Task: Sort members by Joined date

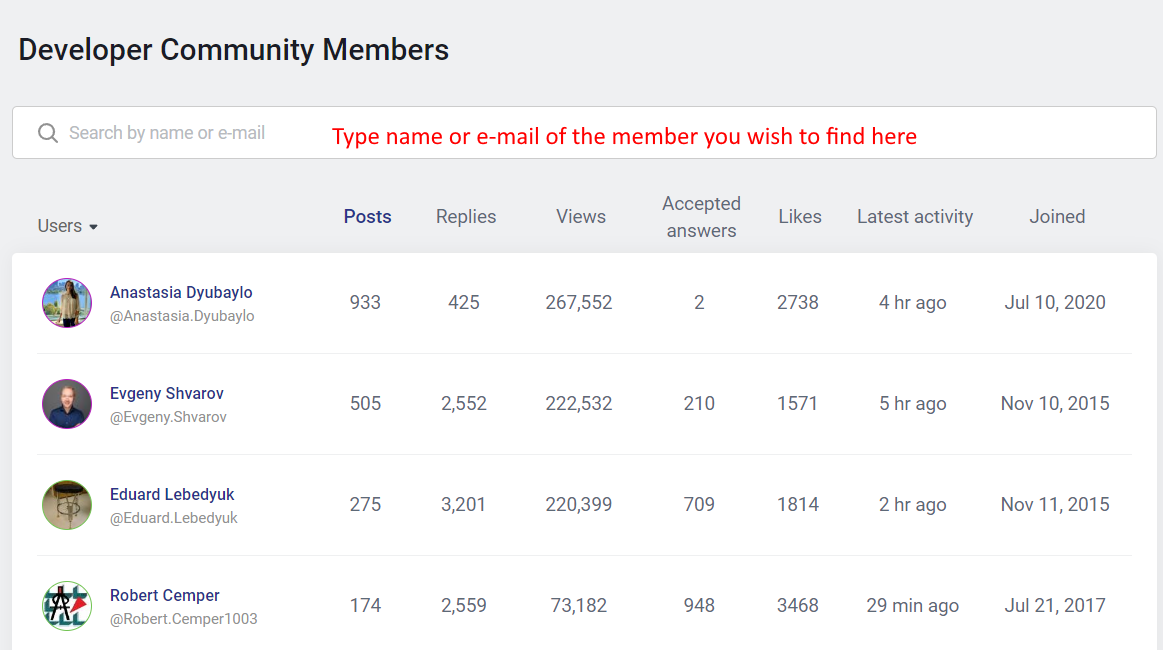Action: click(1057, 217)
